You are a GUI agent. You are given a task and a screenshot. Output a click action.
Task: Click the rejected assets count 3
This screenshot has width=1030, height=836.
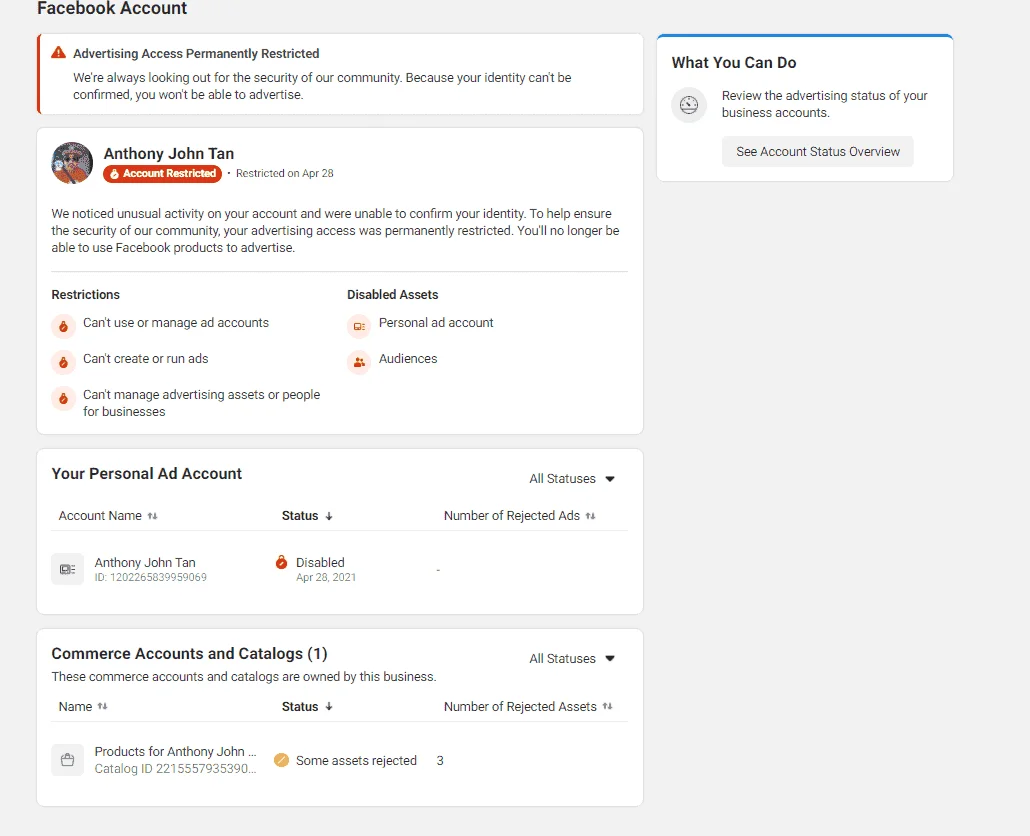coord(440,760)
